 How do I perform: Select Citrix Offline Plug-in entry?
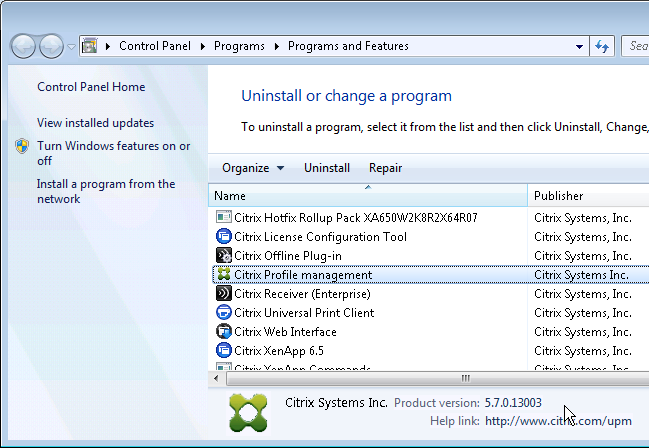pos(288,256)
